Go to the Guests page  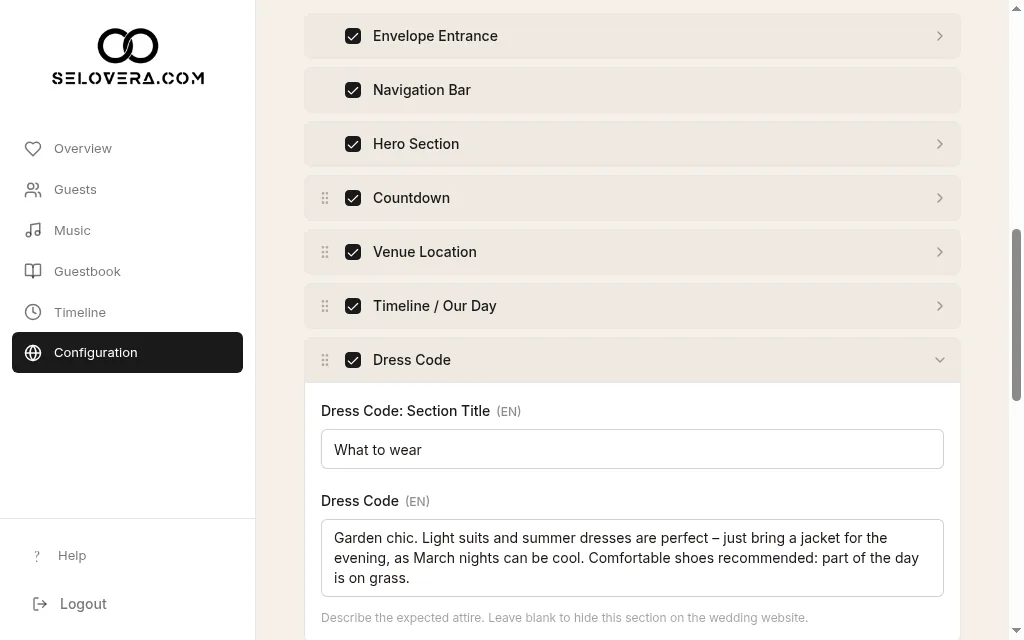(127, 190)
